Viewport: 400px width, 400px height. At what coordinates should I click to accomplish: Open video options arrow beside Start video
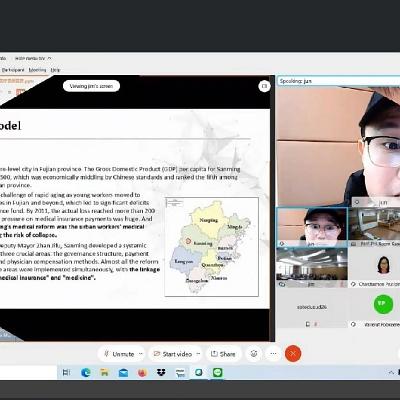coord(199,354)
